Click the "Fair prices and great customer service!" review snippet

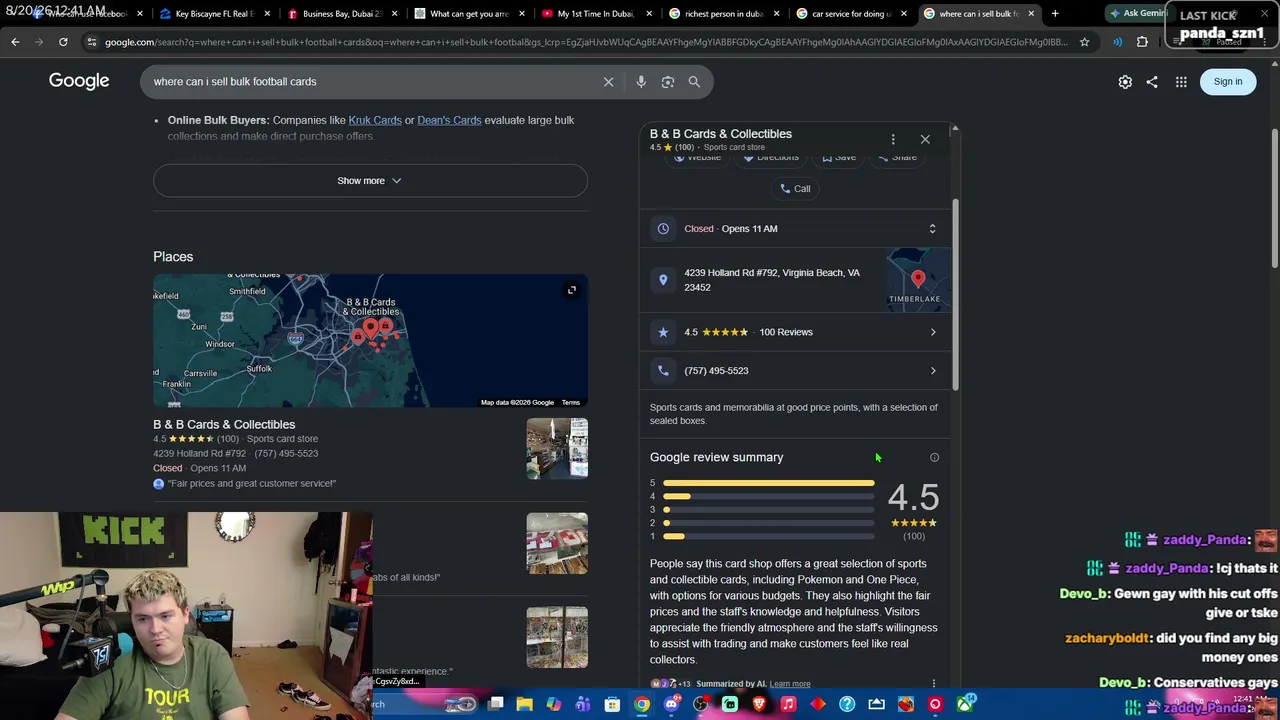(x=252, y=484)
